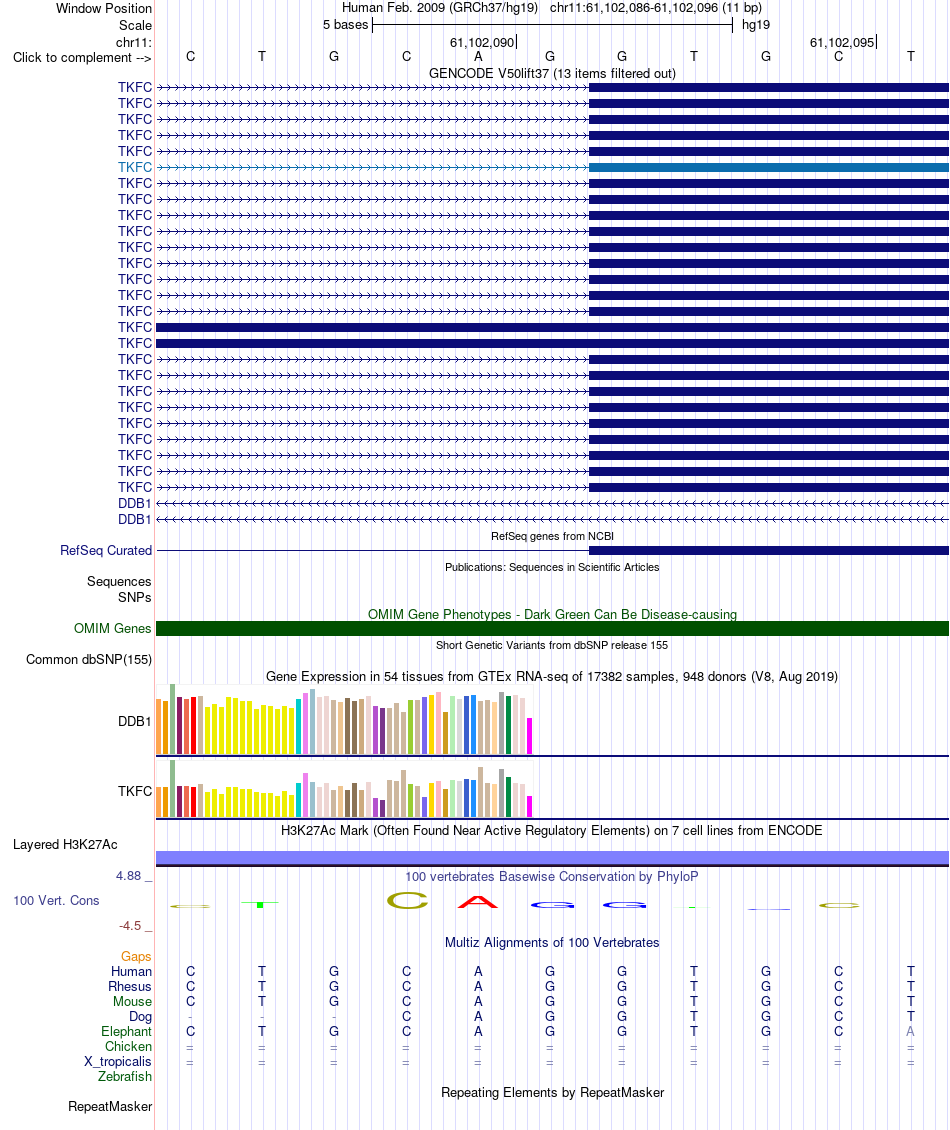This screenshot has height=1130, width=950.
Task: Click the chr11:61,102,086-61,102,096 position title
Action: (x=655, y=8)
